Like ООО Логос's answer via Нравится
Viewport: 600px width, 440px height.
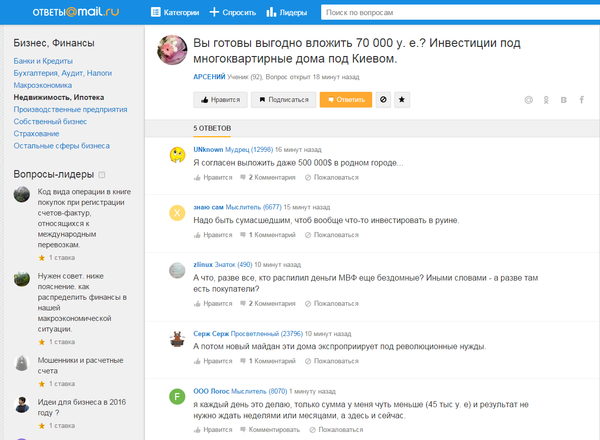tap(213, 430)
